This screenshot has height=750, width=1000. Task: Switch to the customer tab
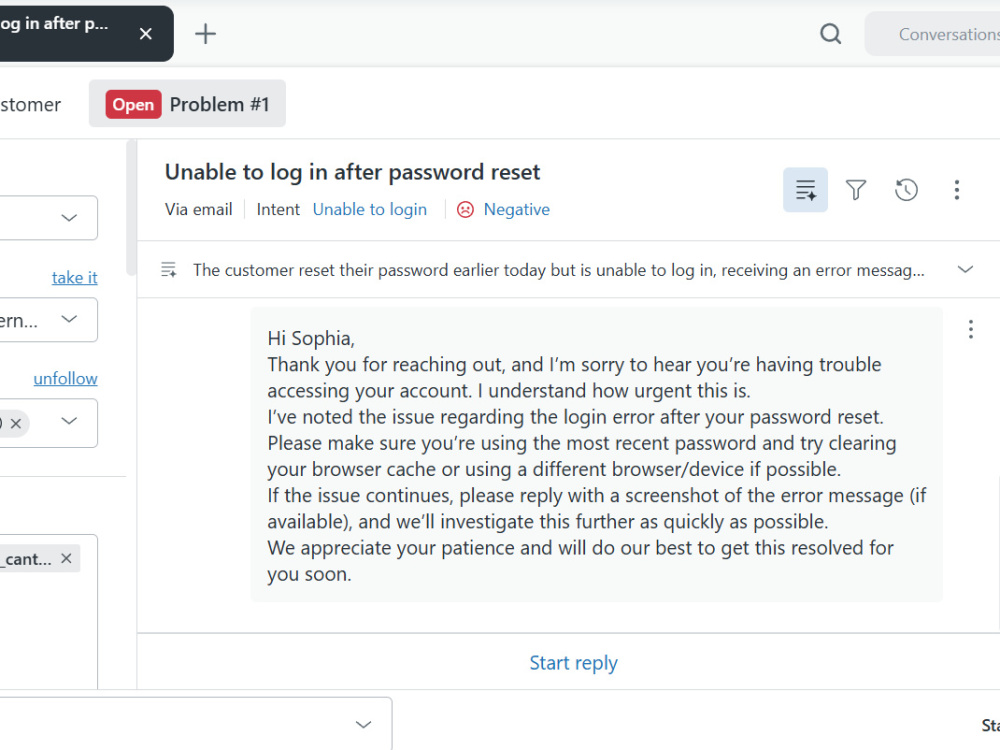pyautogui.click(x=30, y=104)
